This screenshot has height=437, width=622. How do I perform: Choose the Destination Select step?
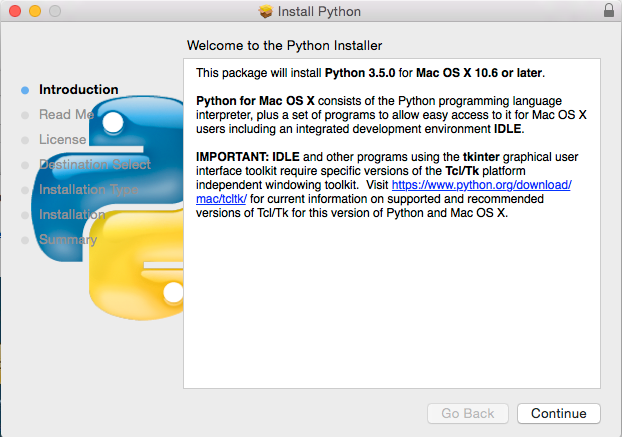tap(94, 164)
